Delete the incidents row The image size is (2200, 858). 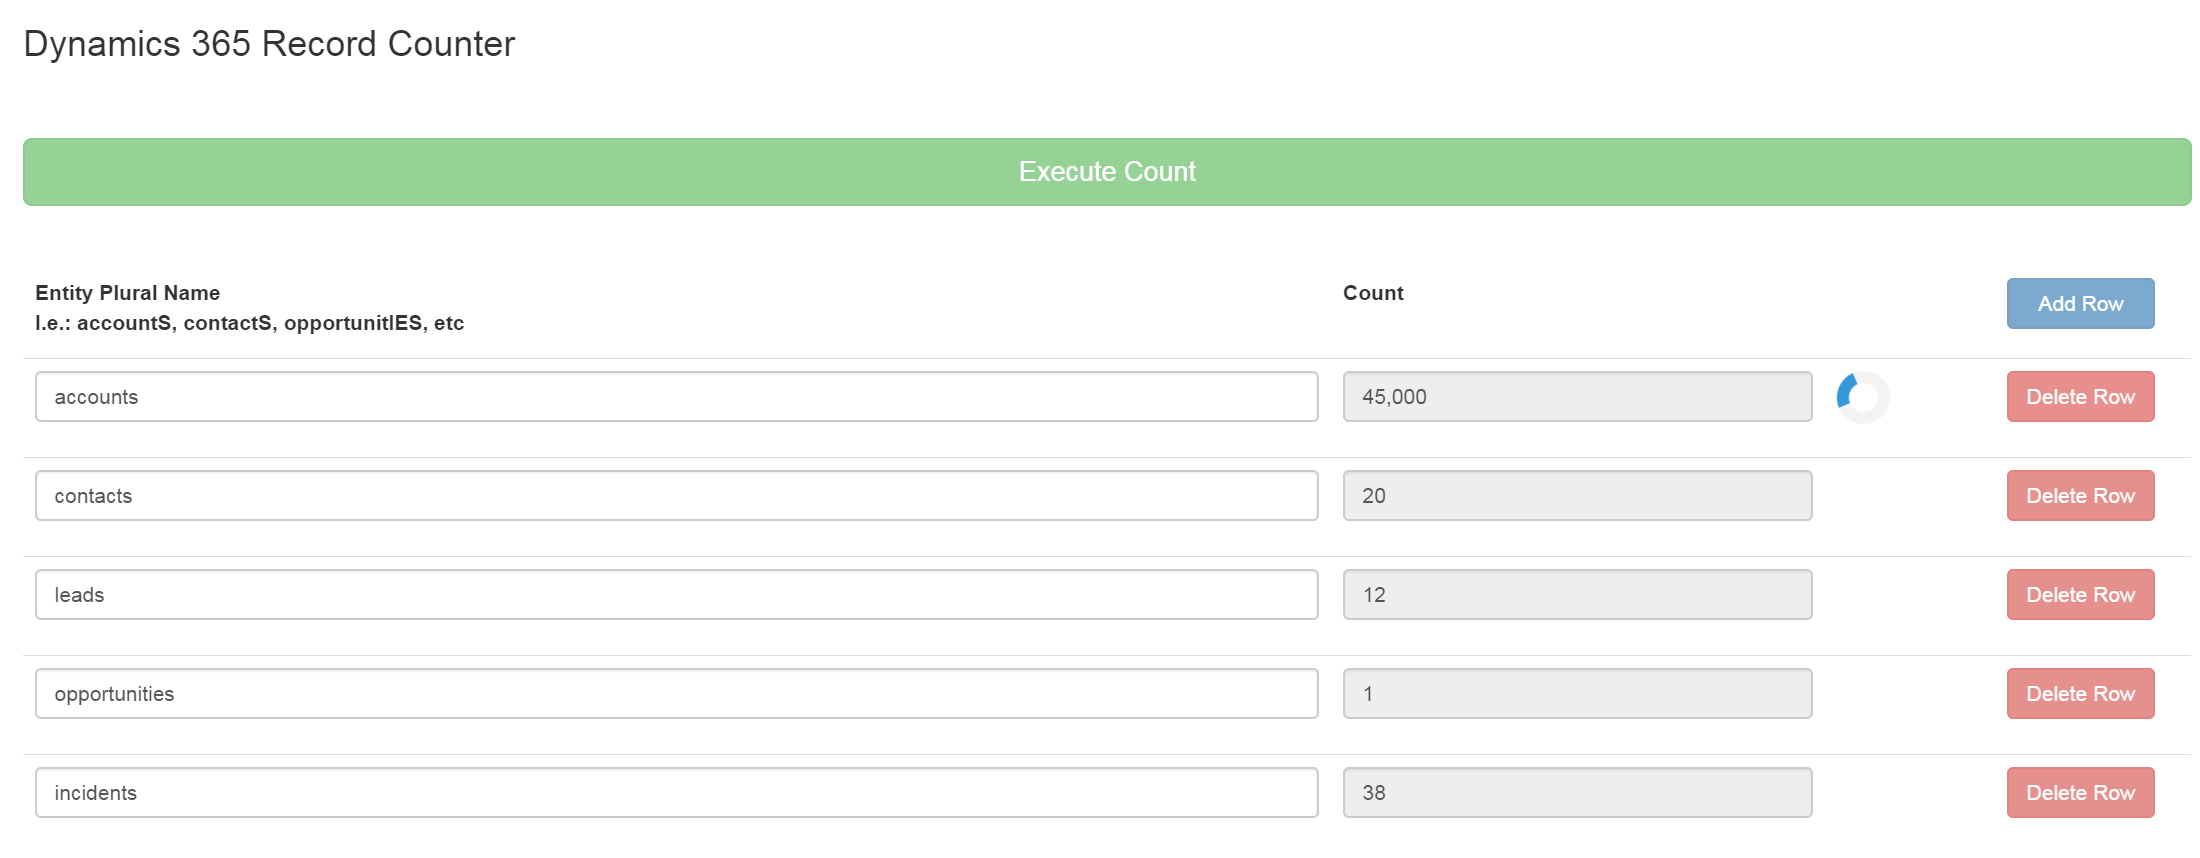coord(2080,793)
